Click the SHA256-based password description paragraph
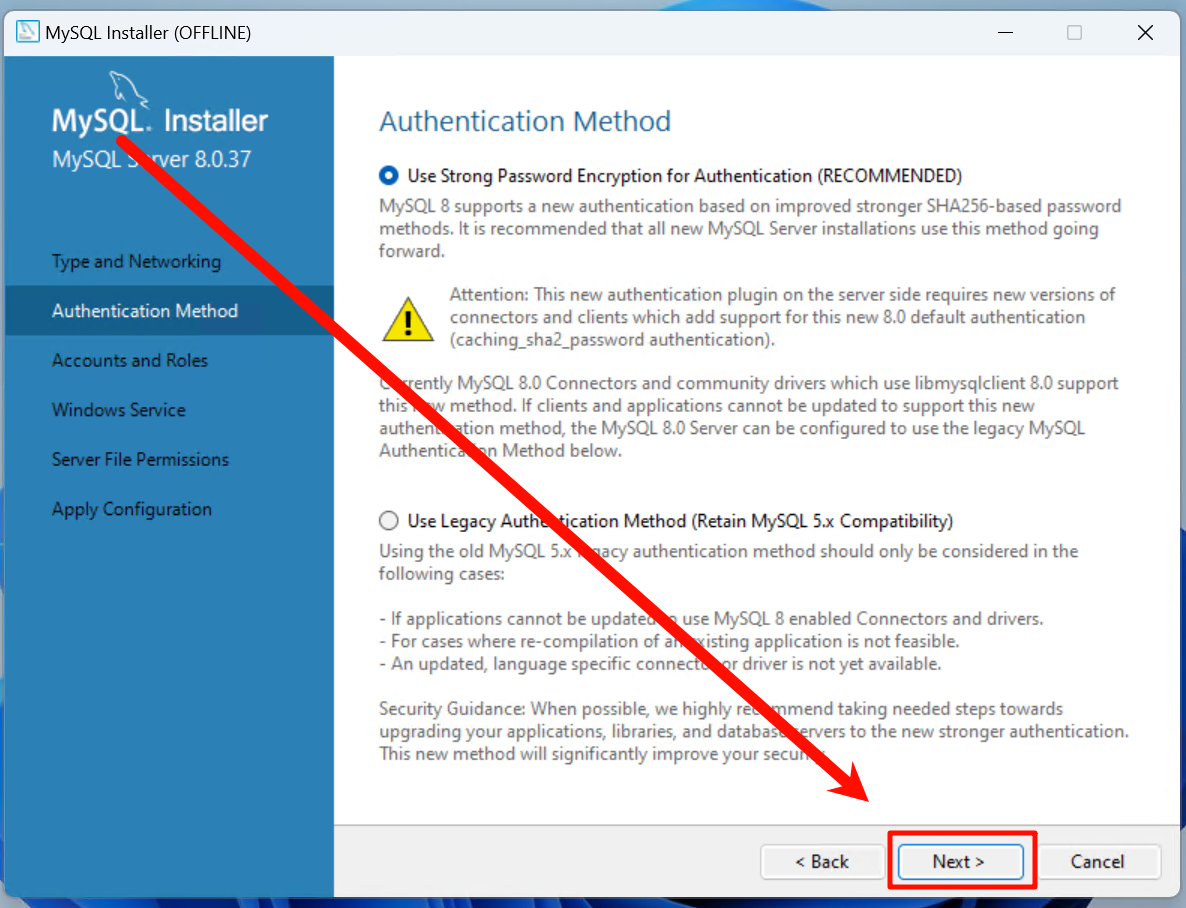The image size is (1186, 908). 750,229
